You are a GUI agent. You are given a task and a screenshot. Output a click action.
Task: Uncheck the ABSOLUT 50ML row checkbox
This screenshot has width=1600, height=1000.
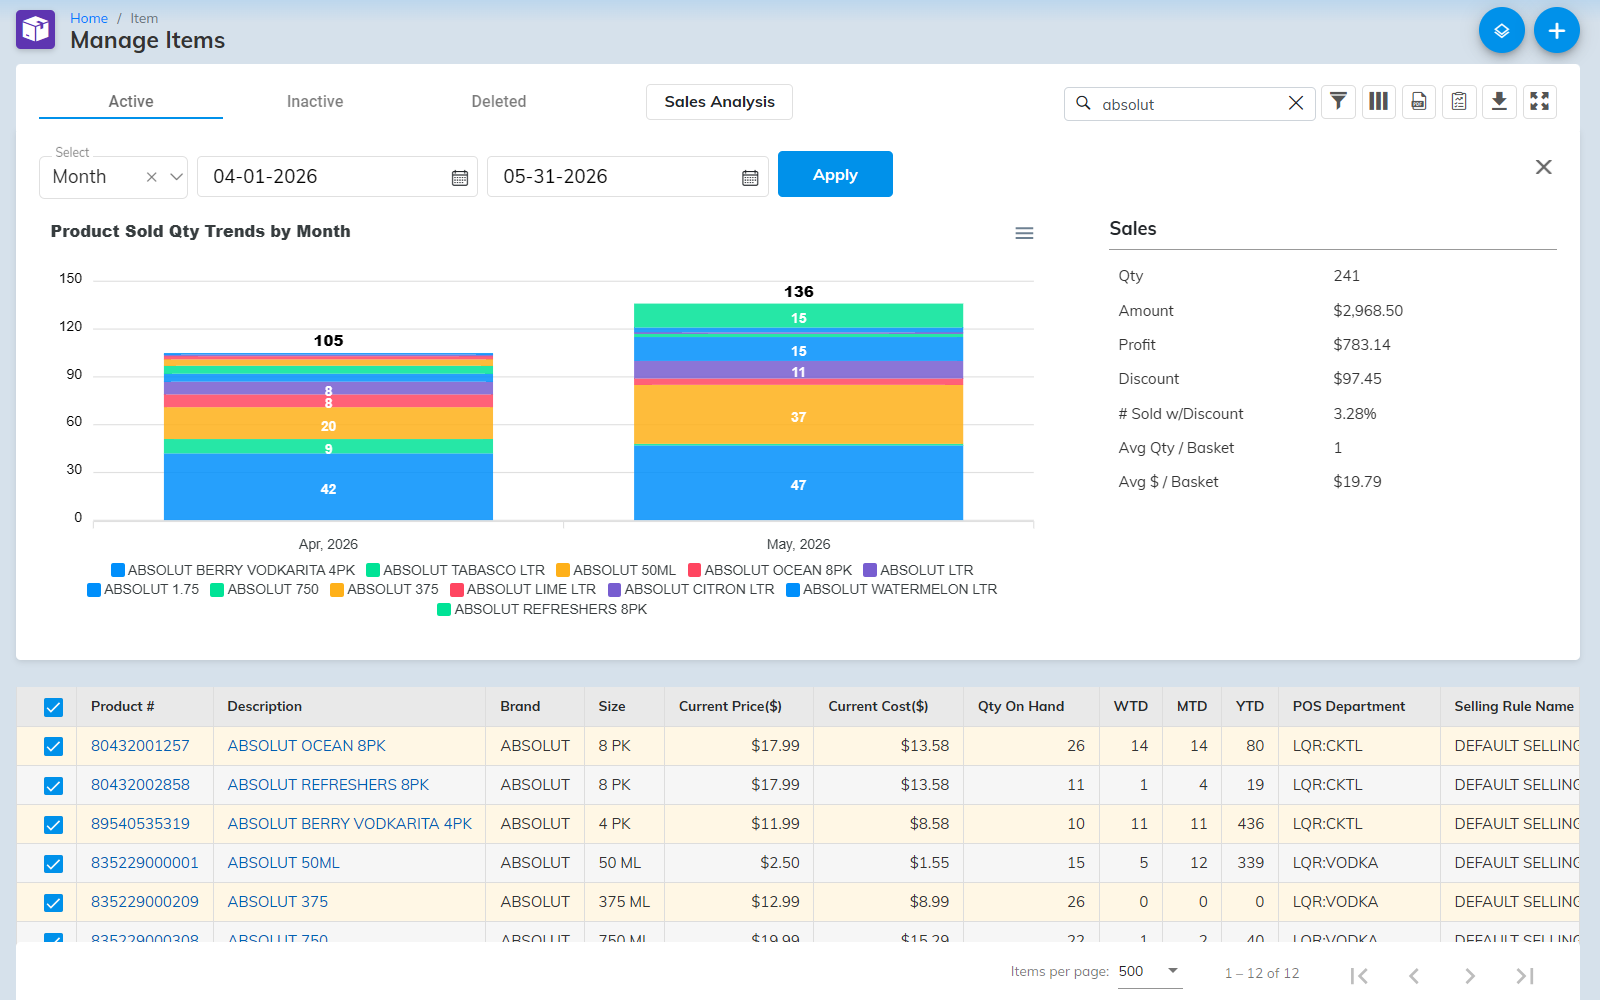54,863
